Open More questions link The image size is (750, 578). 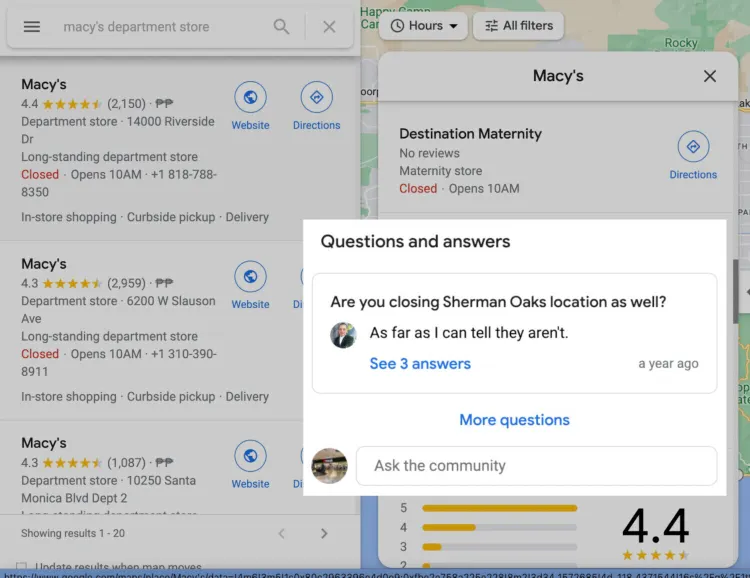(x=514, y=420)
